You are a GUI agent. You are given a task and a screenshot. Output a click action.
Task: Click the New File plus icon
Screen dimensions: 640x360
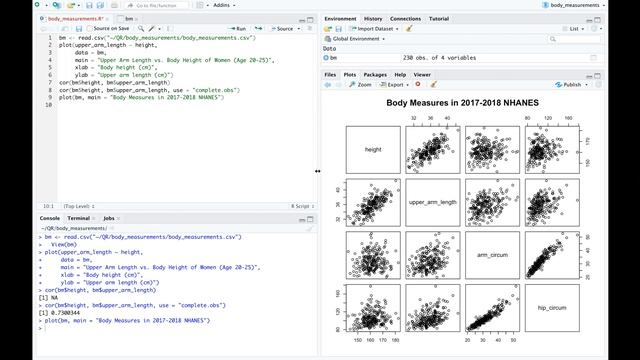[37, 5]
